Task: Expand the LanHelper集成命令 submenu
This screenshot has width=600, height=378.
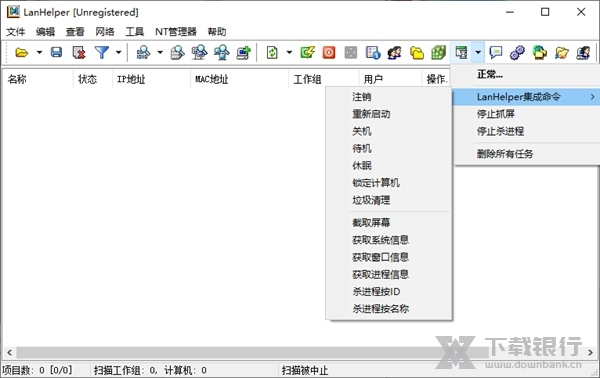Action: click(x=527, y=97)
